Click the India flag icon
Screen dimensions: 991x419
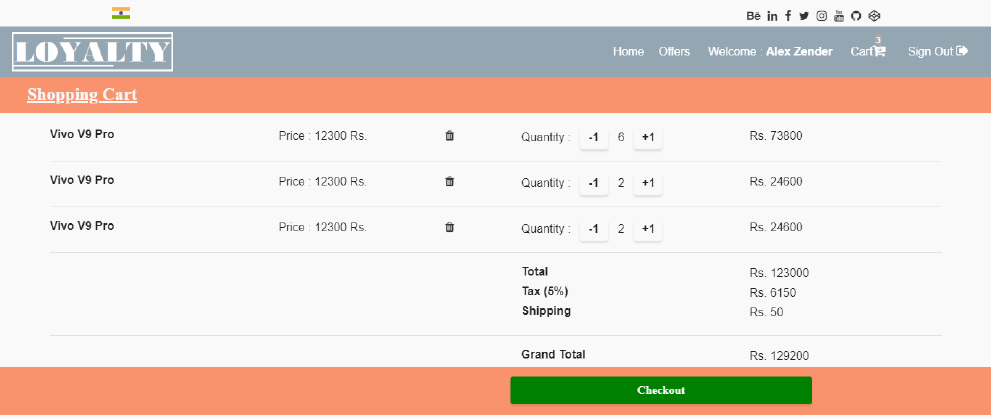(121, 13)
